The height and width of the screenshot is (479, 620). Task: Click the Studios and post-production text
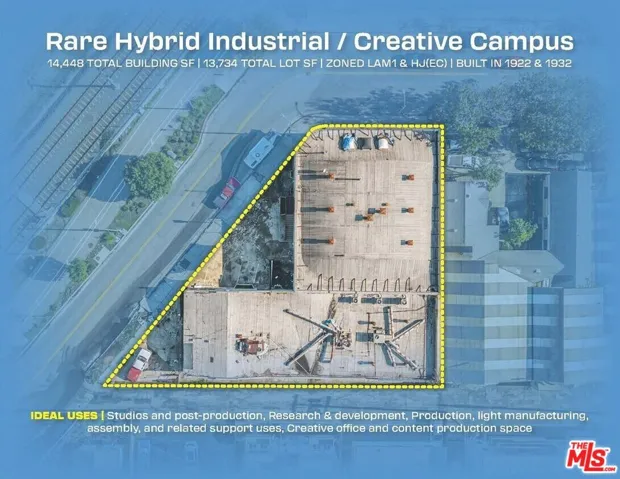185,413
